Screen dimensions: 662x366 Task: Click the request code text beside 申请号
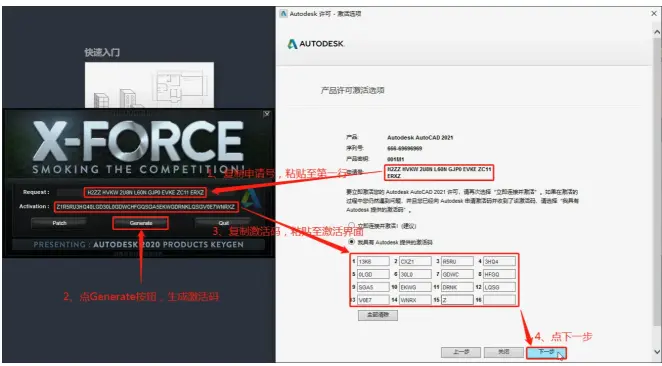tap(439, 172)
